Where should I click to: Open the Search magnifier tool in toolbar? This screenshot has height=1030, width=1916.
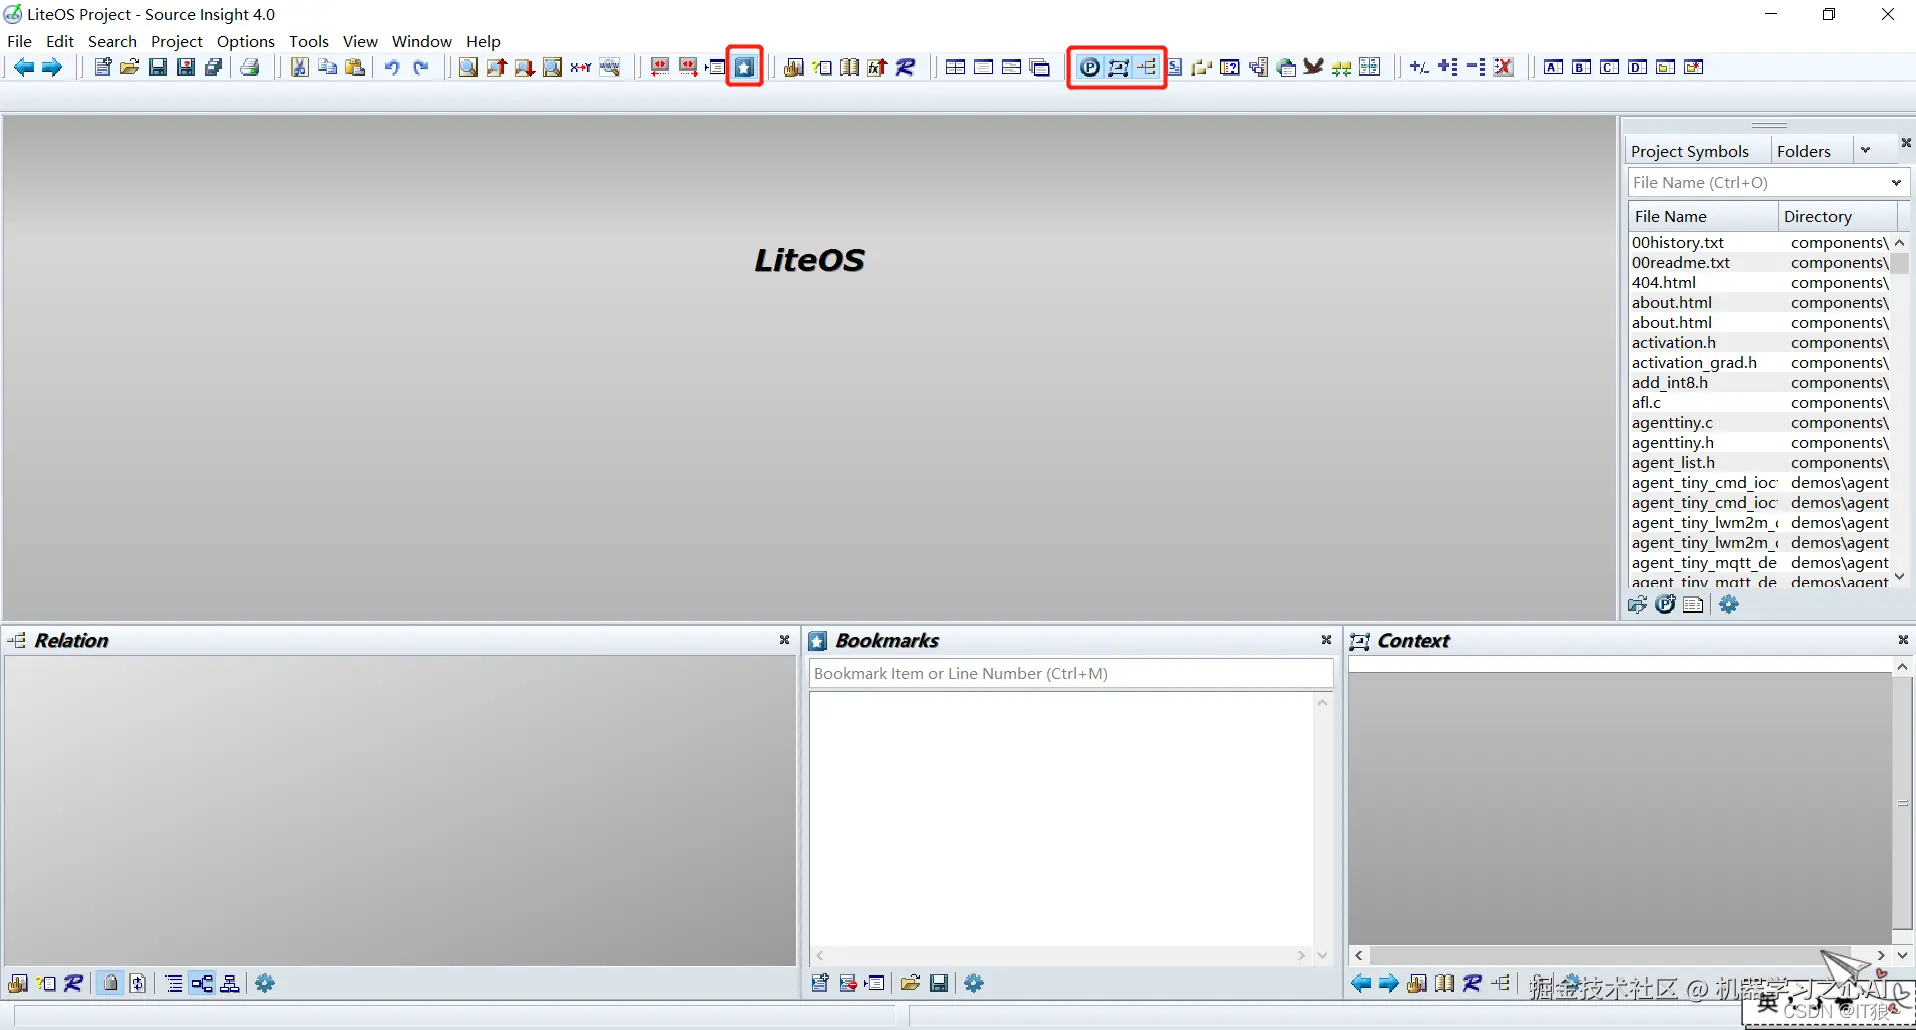468,67
